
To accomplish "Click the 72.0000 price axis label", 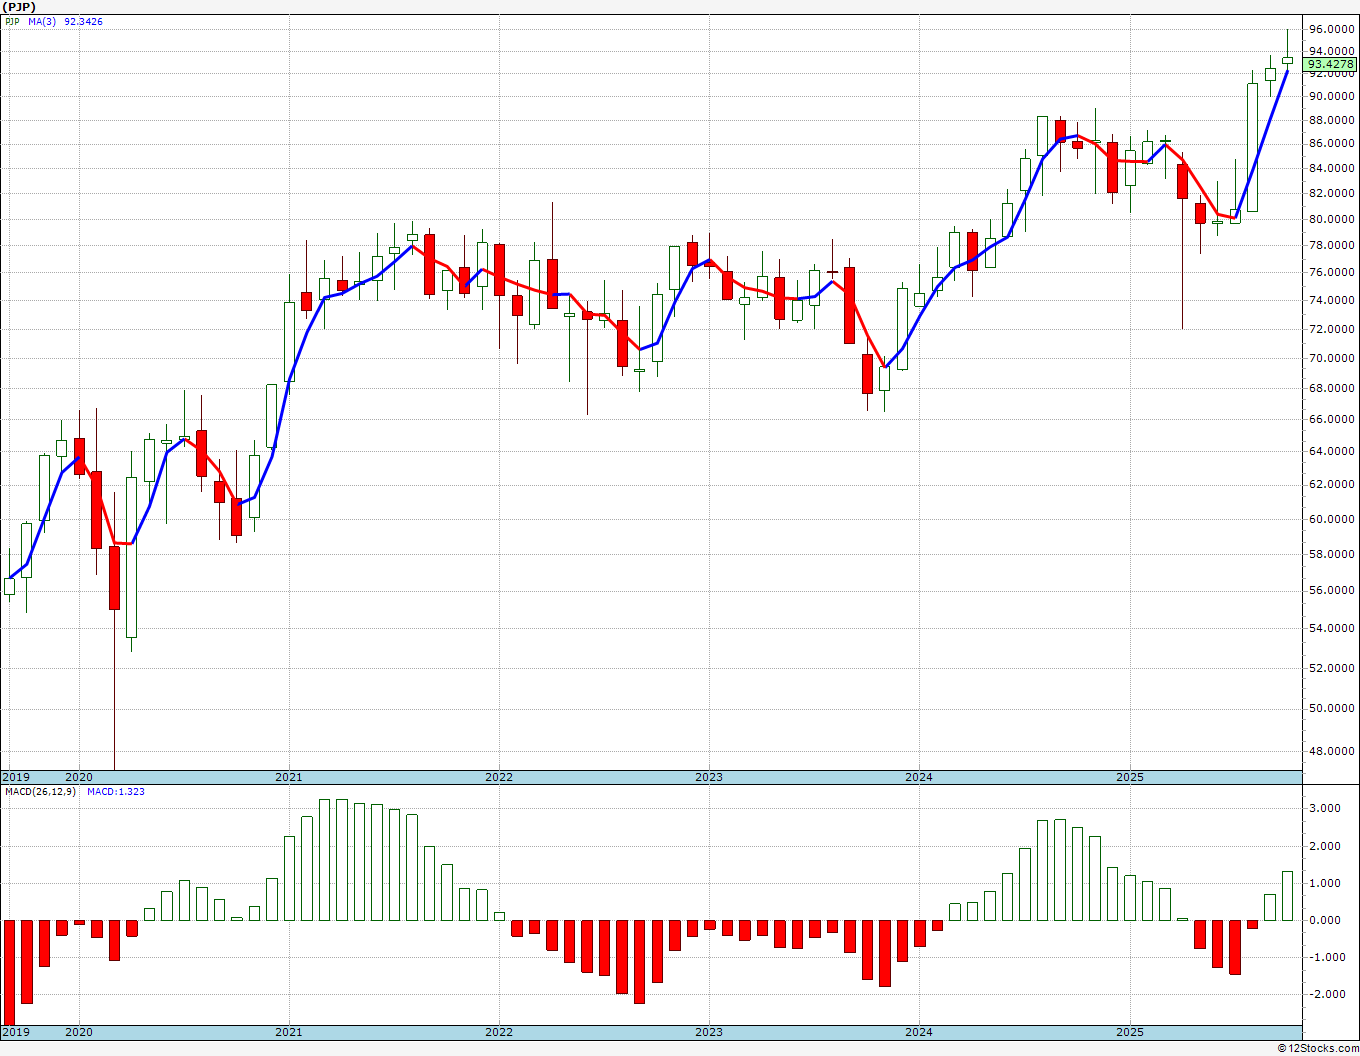I will [x=1332, y=329].
